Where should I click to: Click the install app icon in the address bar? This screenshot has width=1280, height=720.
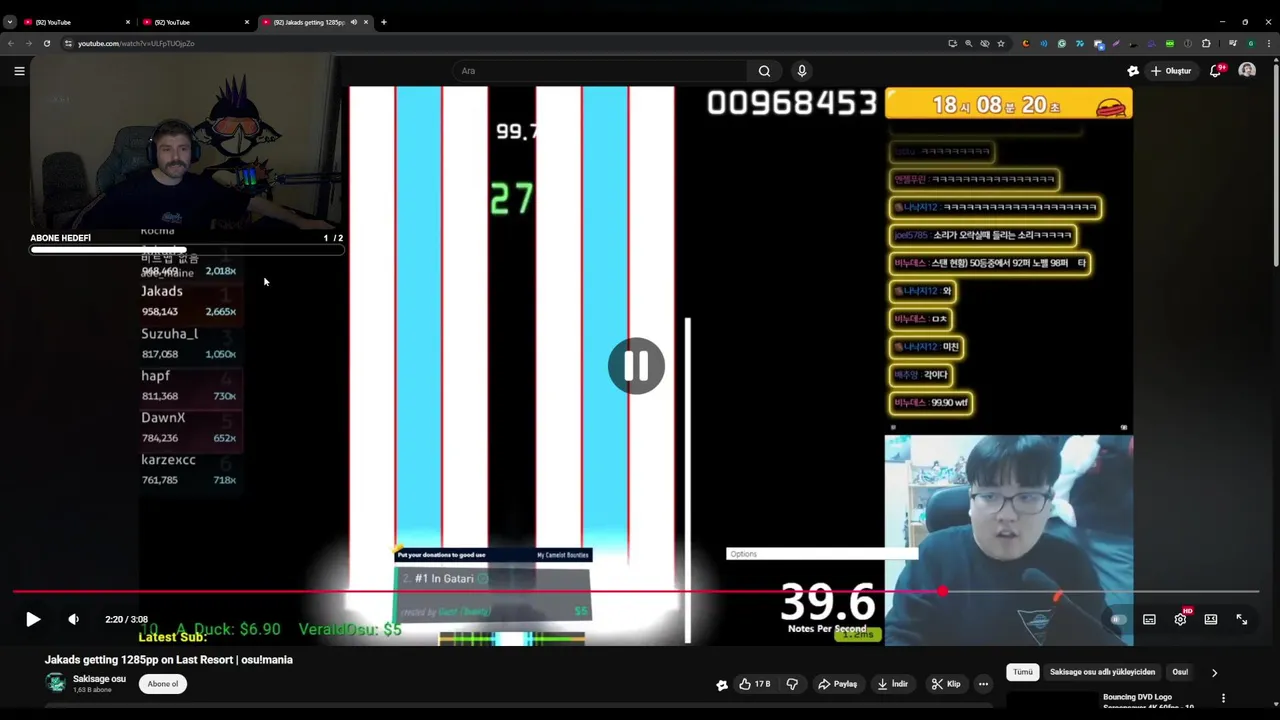(953, 43)
